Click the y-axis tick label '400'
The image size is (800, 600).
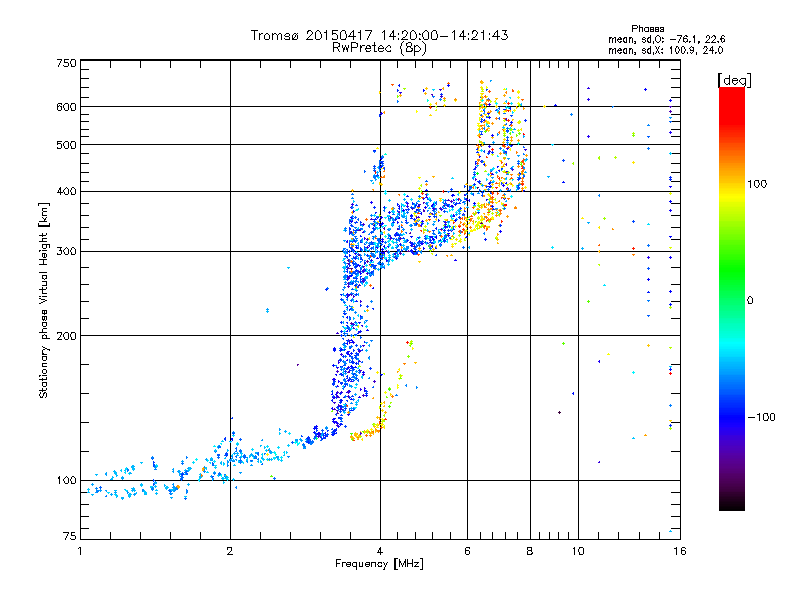coord(66,191)
